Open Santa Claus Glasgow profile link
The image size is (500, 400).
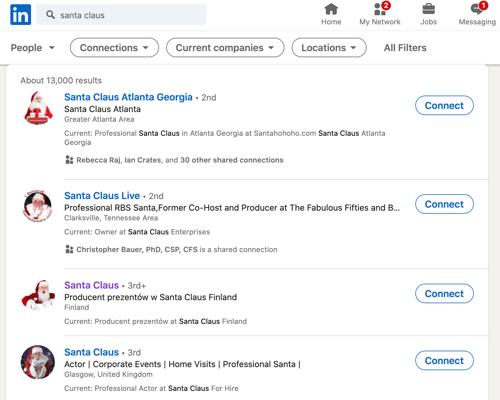pos(91,352)
